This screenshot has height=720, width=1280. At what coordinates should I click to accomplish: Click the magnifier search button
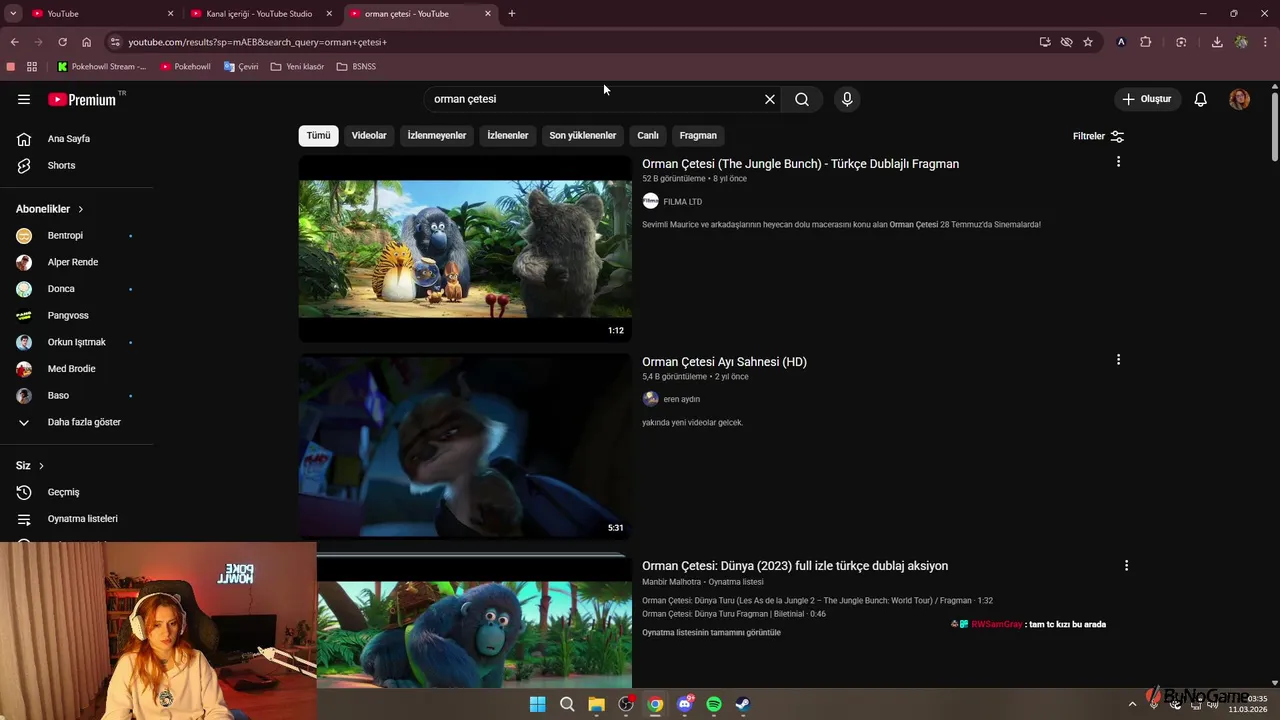pos(802,99)
